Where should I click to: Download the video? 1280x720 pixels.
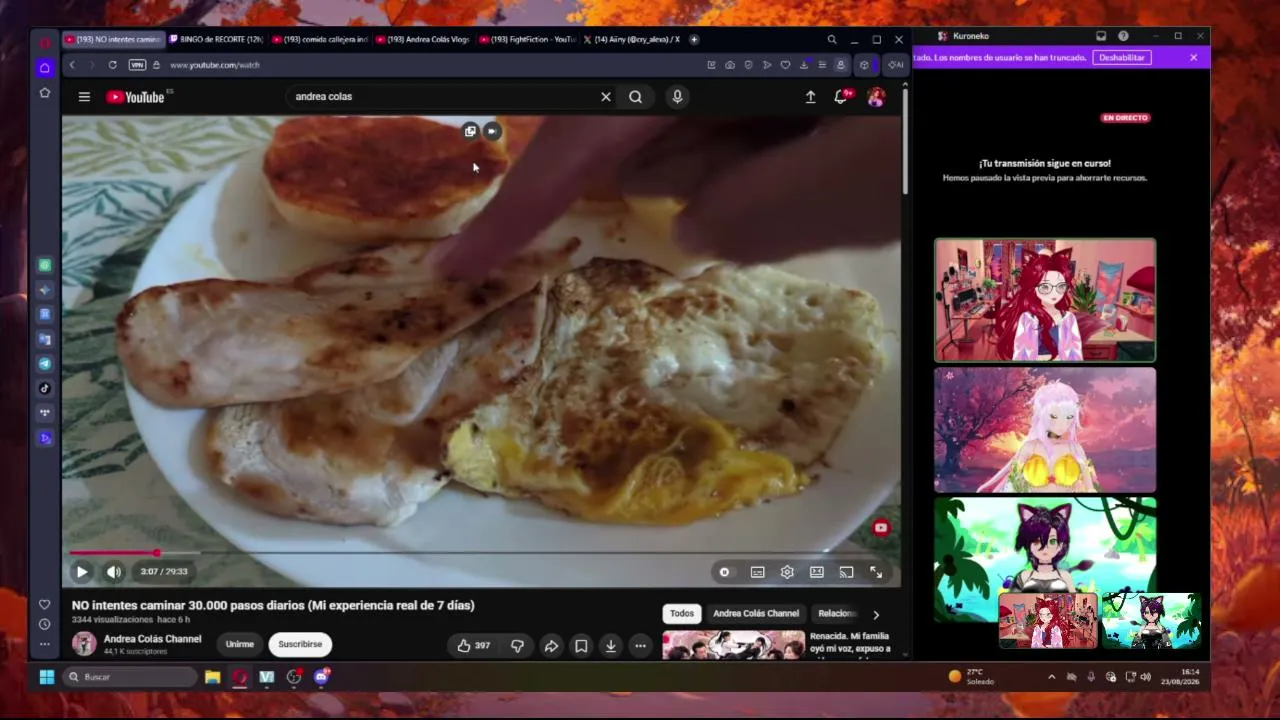point(610,646)
